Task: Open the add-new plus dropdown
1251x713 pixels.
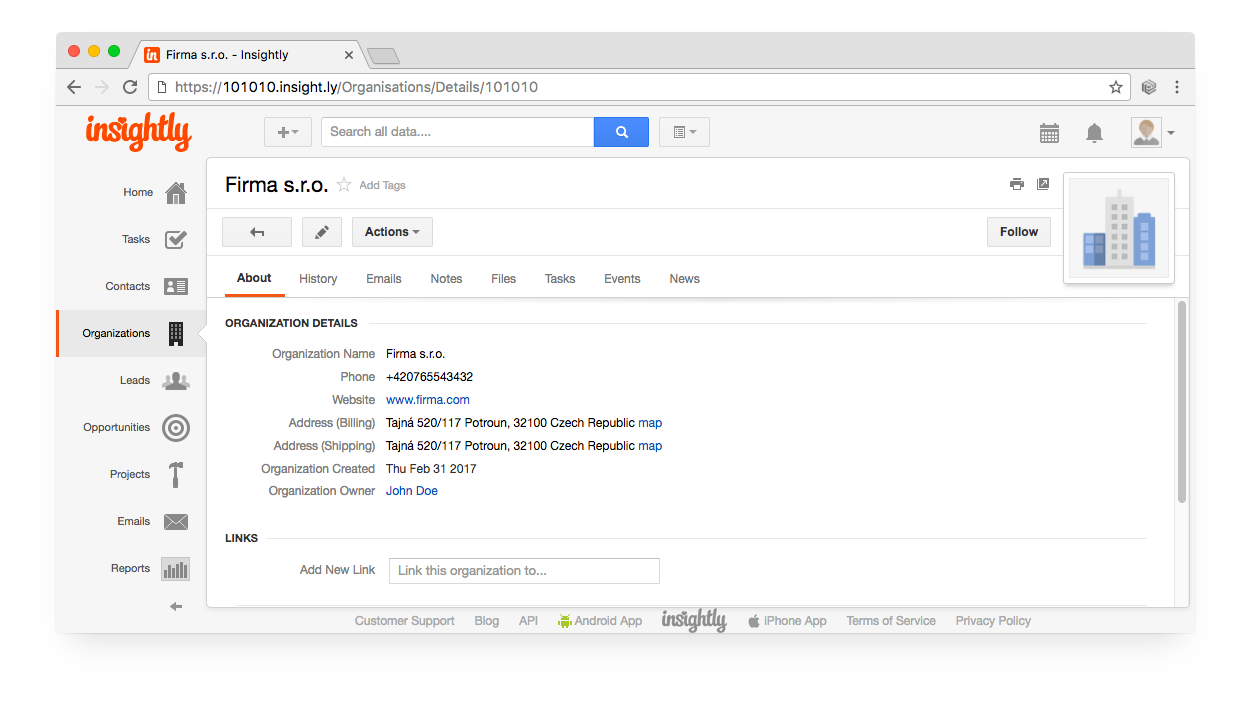Action: 288,132
